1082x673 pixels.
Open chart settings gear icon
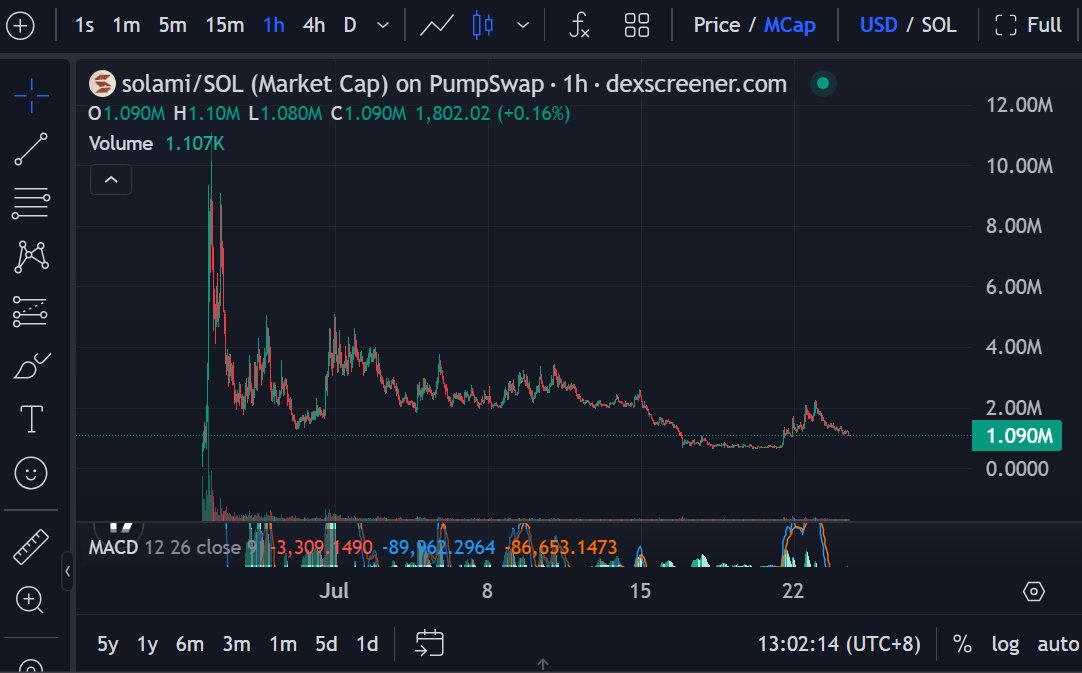[1034, 592]
